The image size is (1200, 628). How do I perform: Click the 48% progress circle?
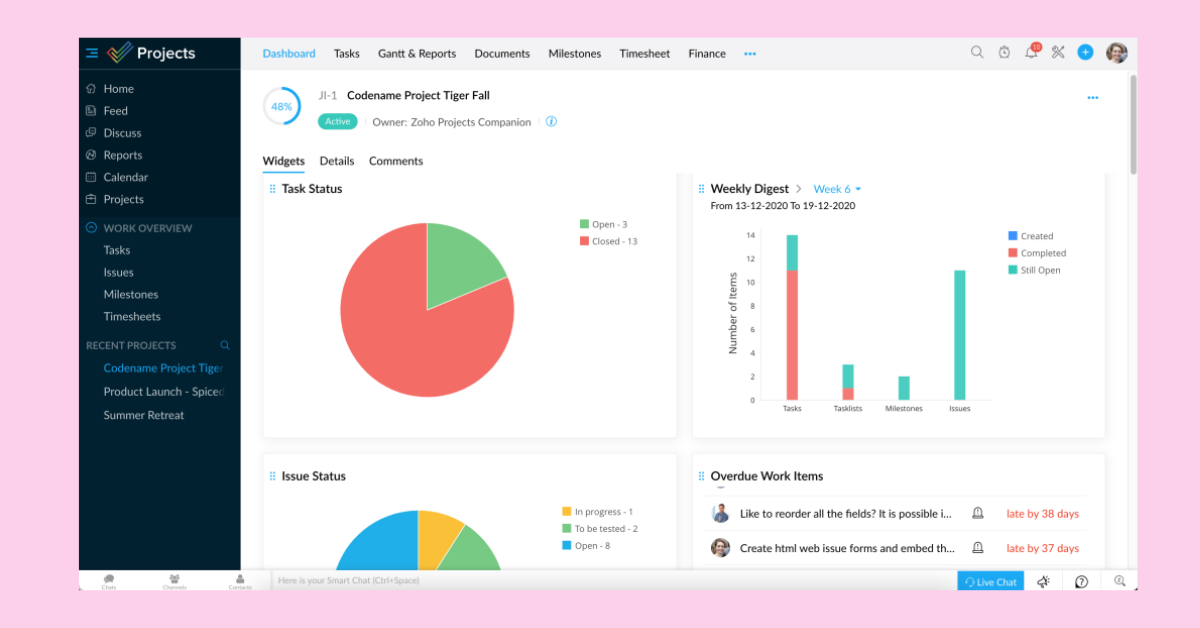point(282,105)
